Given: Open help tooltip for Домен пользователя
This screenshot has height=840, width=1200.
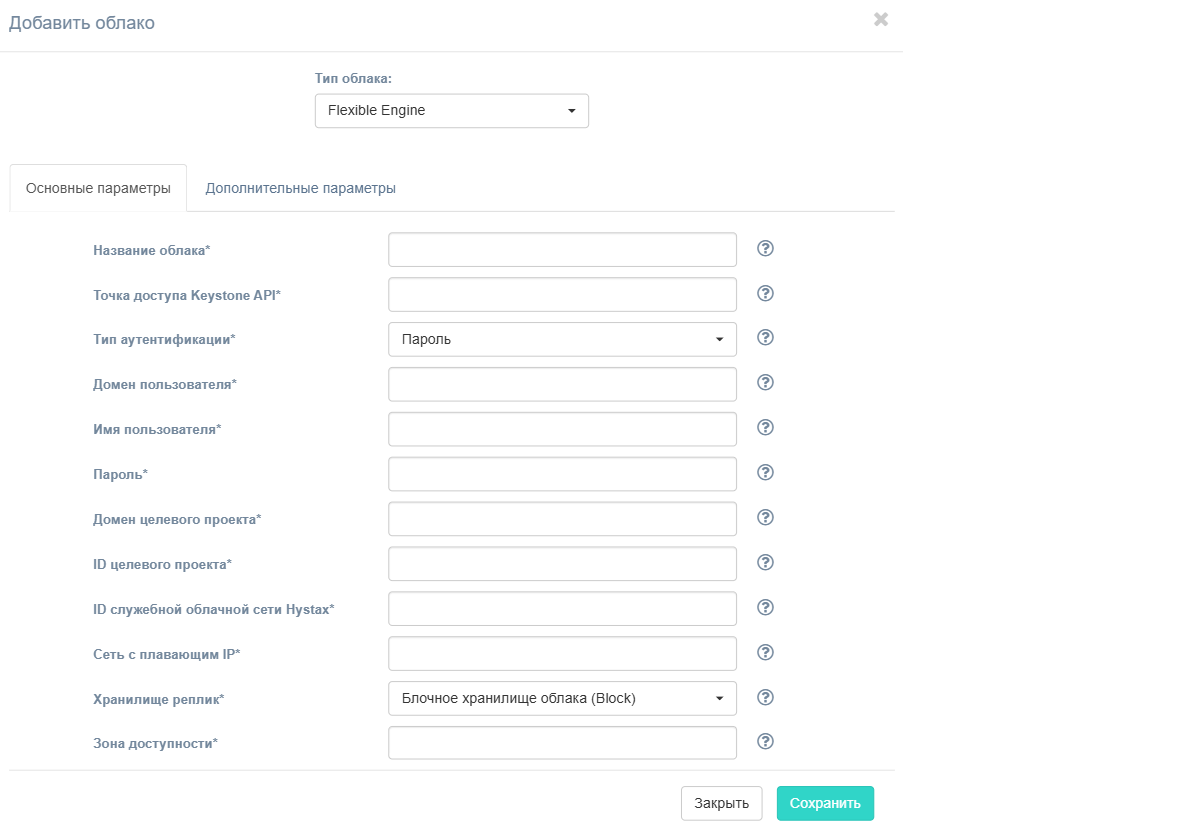Looking at the screenshot, I should point(766,383).
